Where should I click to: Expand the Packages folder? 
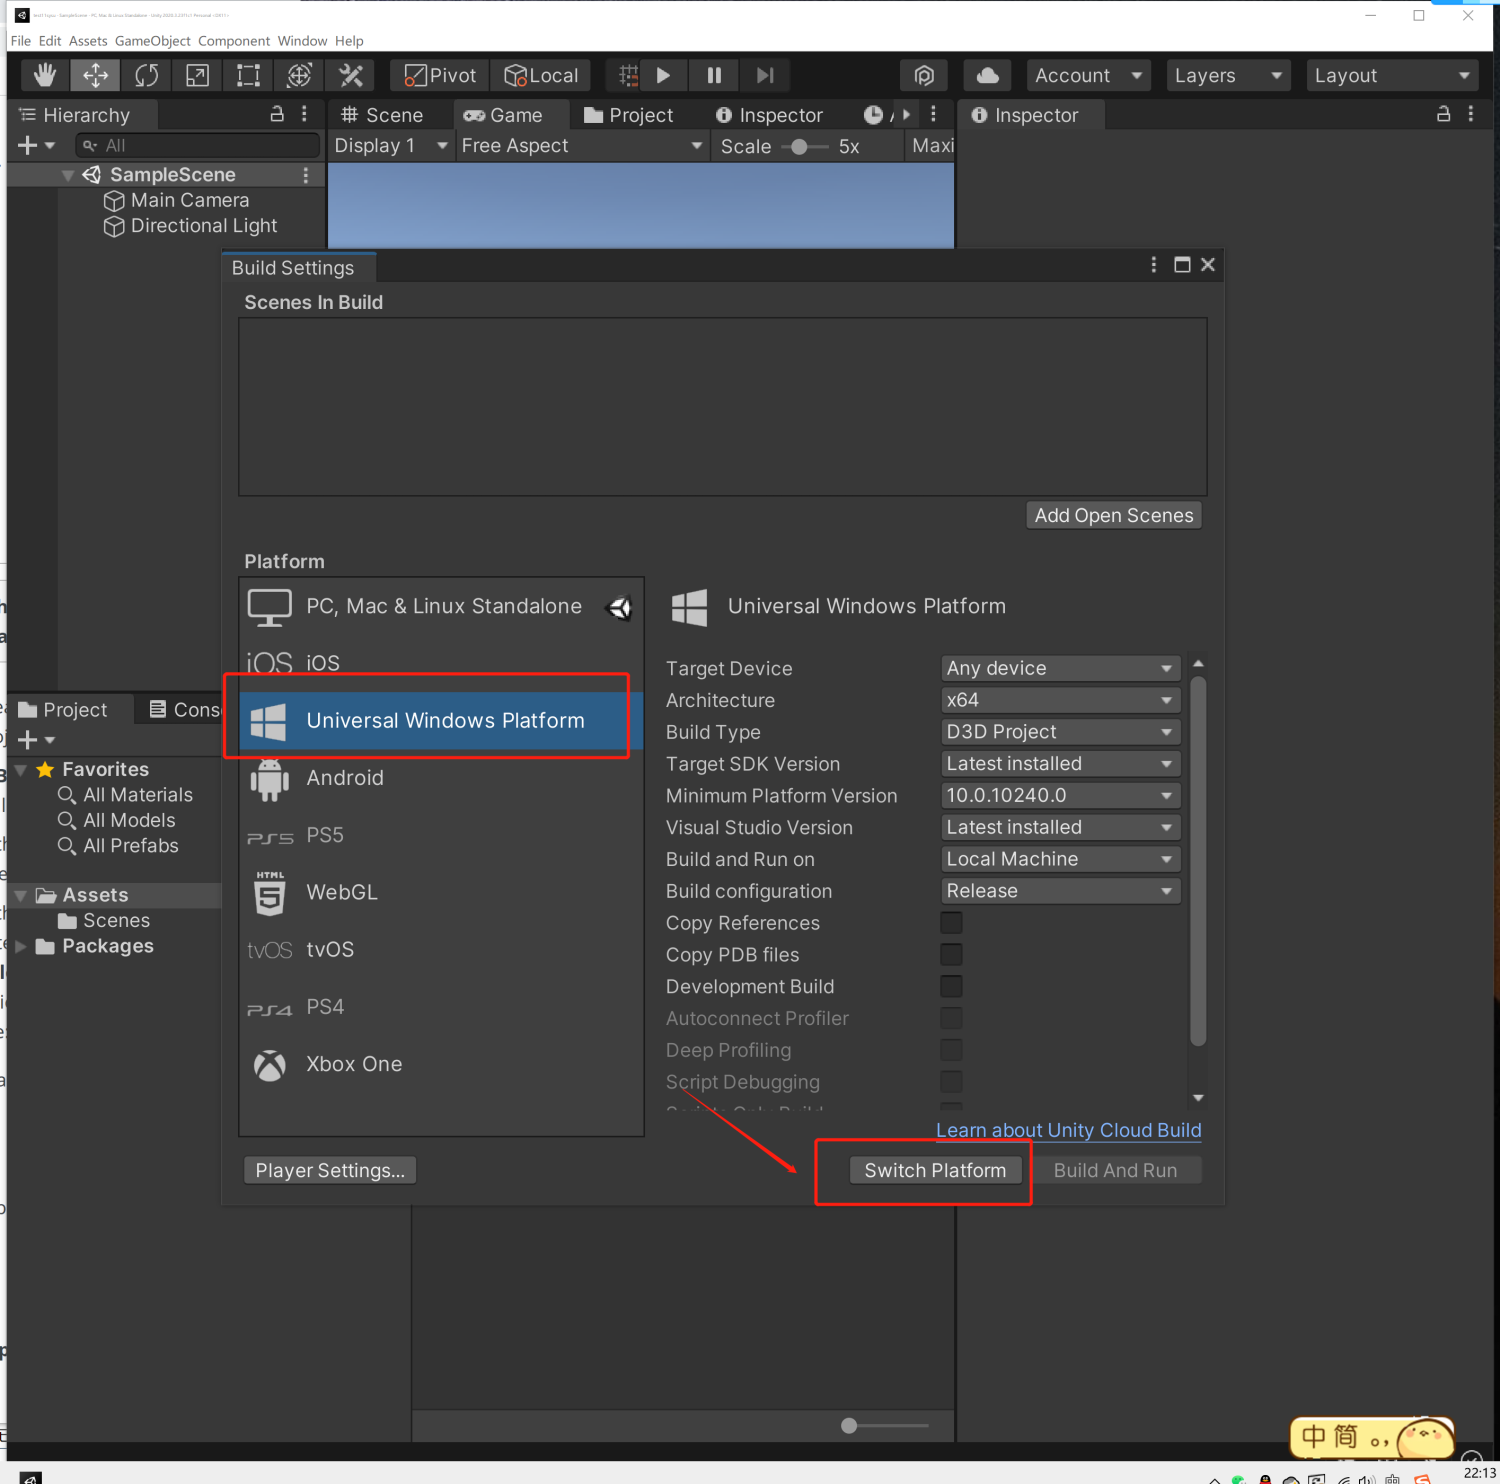tap(20, 946)
